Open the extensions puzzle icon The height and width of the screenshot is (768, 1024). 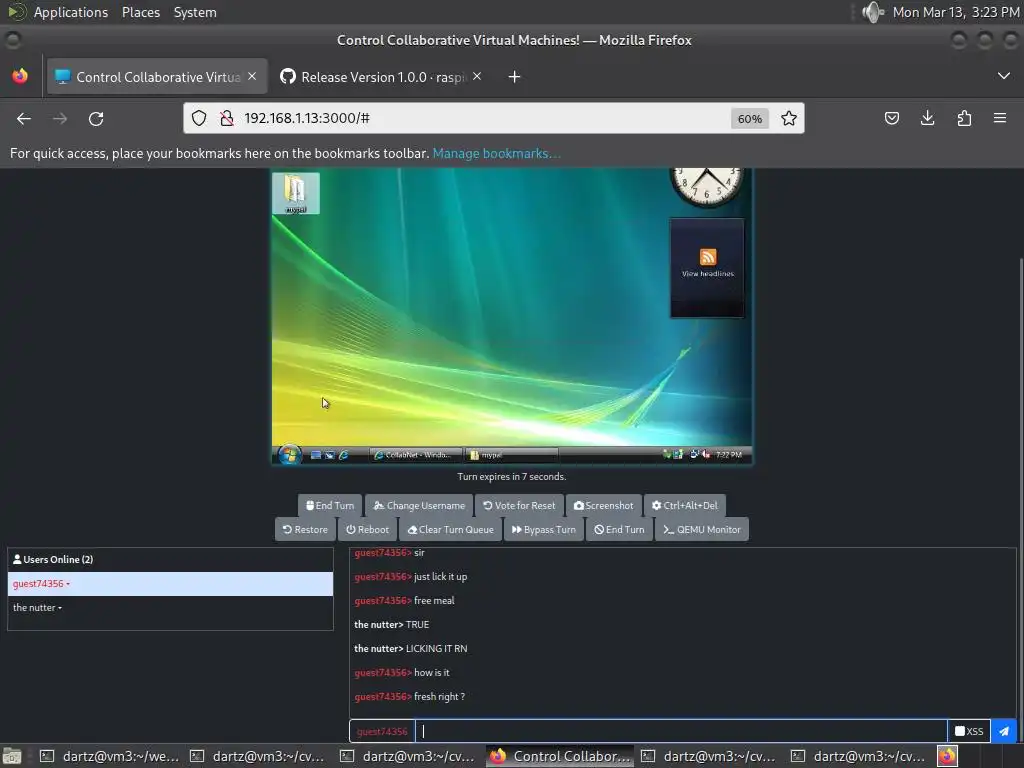tap(964, 118)
